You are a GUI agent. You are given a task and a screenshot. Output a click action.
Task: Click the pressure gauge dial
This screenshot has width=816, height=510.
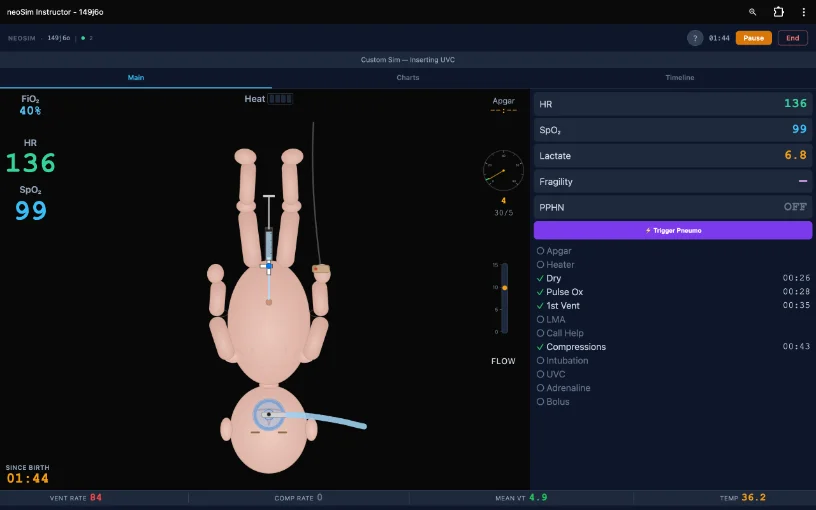click(x=503, y=170)
